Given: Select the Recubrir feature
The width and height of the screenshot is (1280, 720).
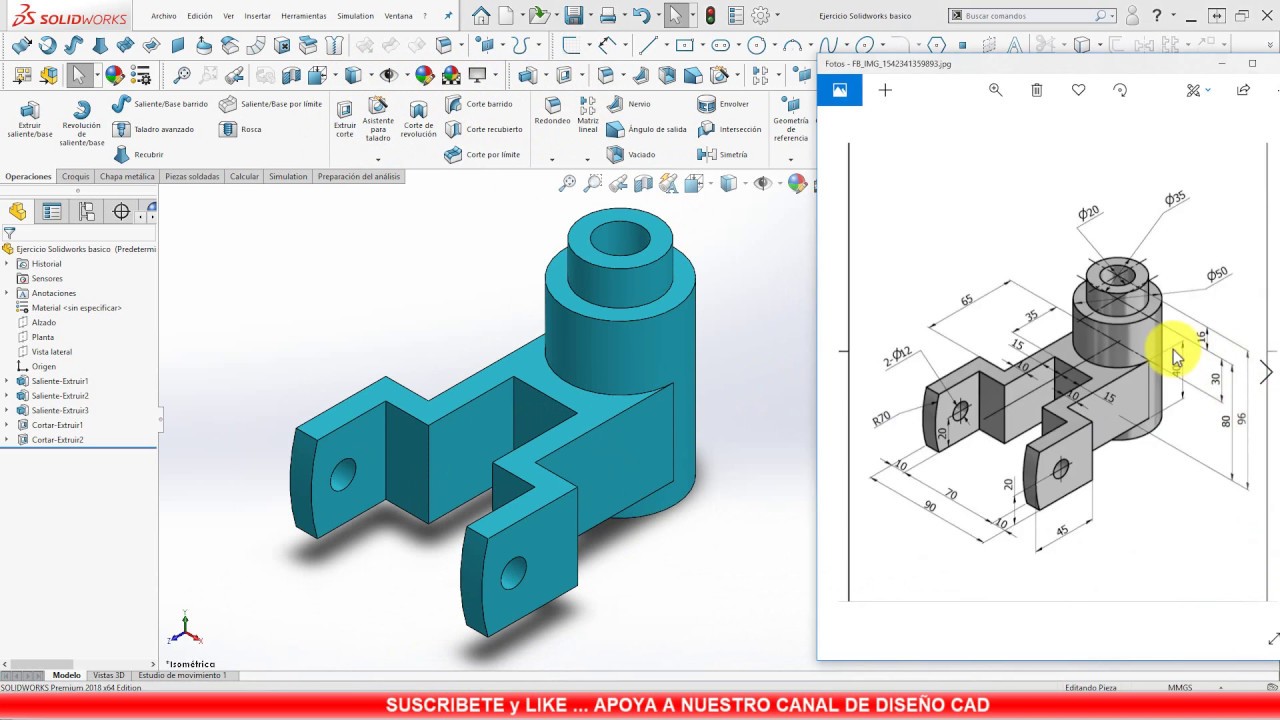Looking at the screenshot, I should 138,155.
